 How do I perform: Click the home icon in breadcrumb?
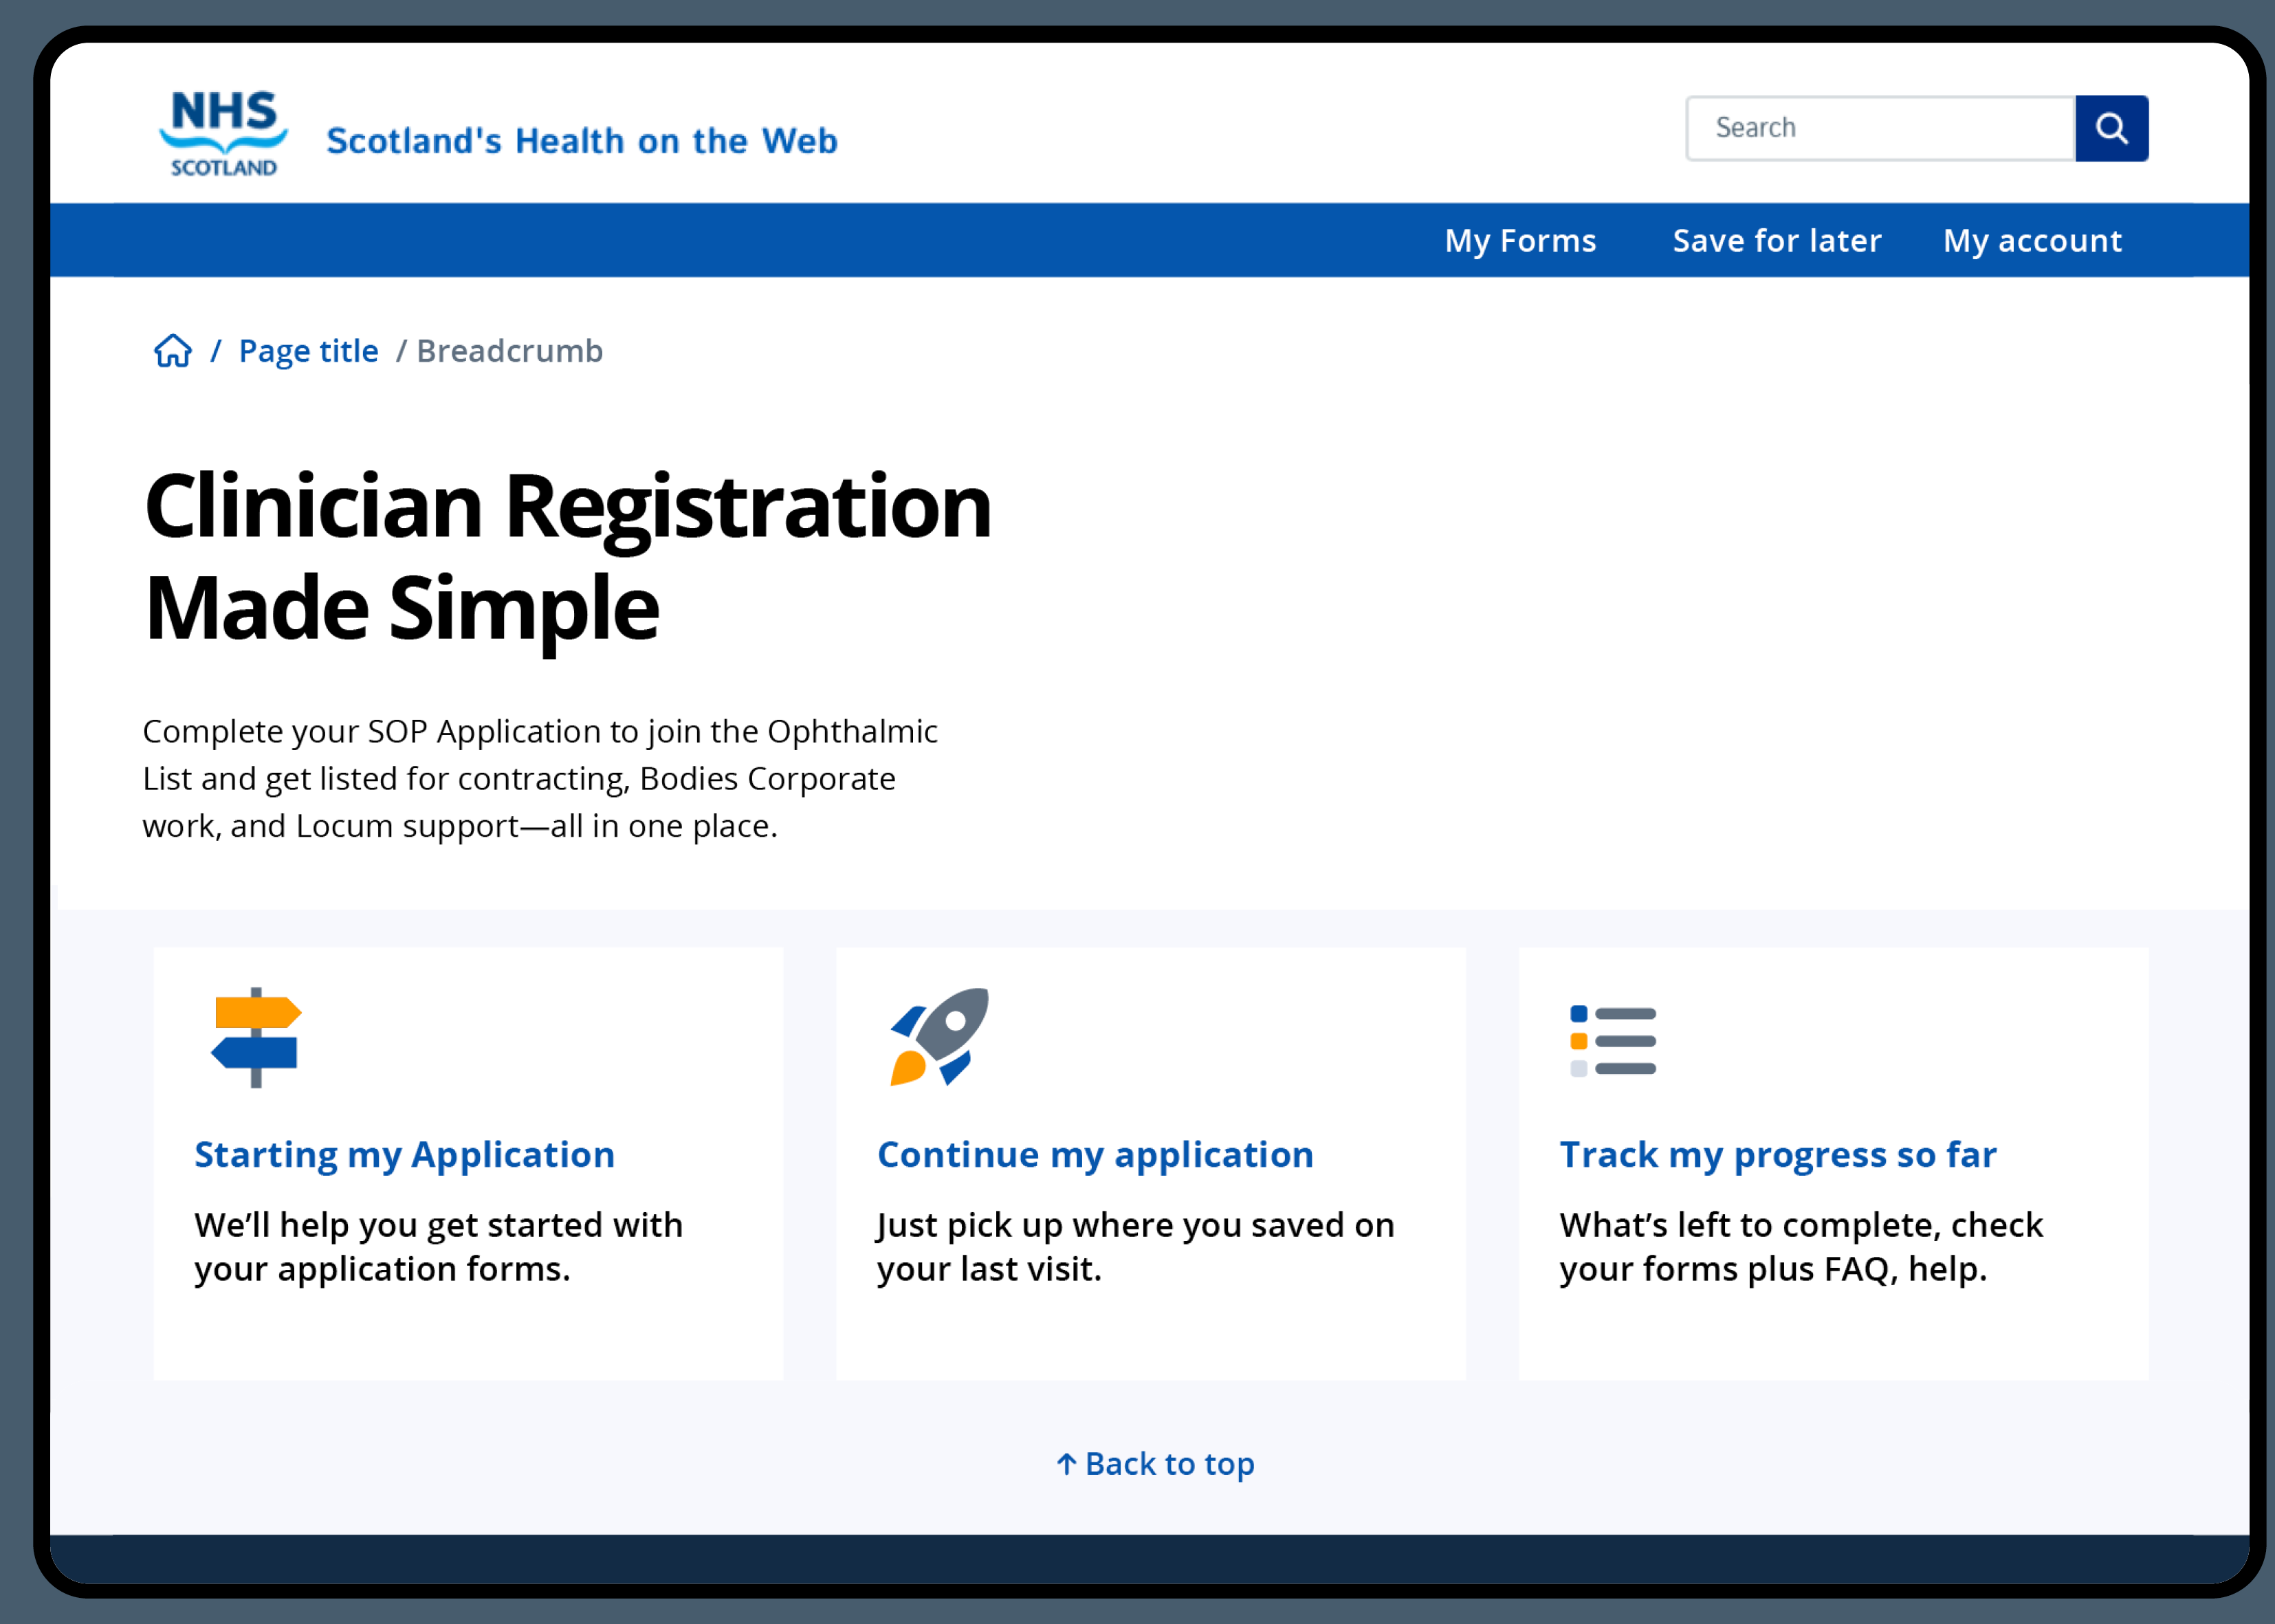click(173, 351)
